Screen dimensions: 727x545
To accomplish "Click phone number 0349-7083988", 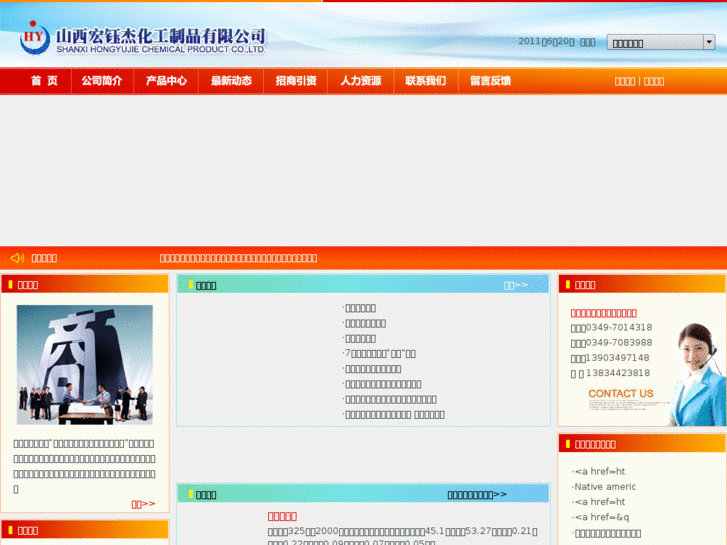I will click(x=619, y=343).
